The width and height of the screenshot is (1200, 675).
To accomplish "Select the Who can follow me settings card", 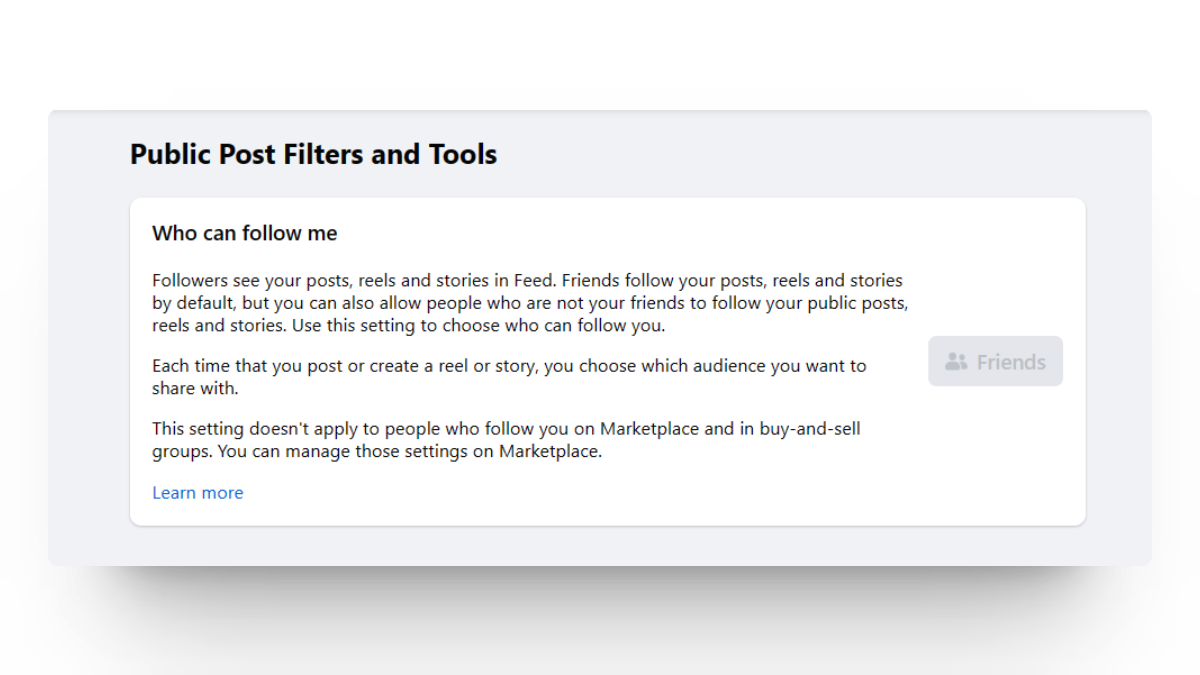I will [608, 360].
